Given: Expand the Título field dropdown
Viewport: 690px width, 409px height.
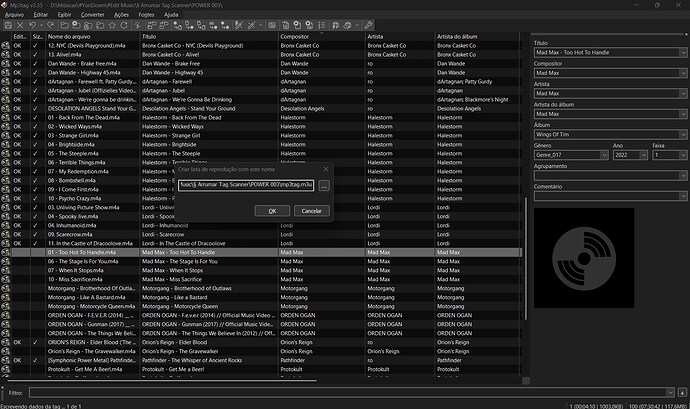Looking at the screenshot, I should click(683, 52).
